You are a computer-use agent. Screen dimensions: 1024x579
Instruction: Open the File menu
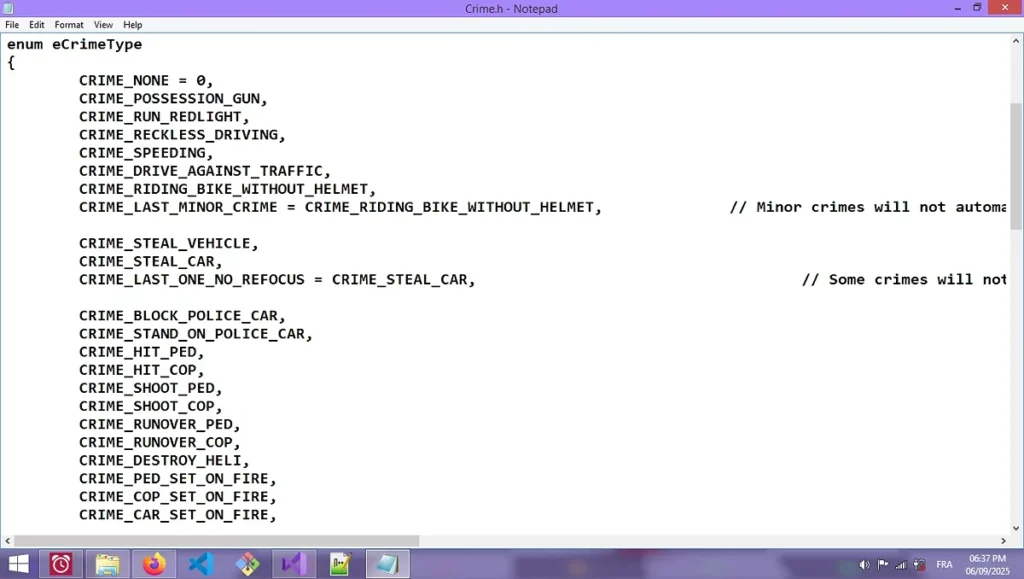[12, 25]
